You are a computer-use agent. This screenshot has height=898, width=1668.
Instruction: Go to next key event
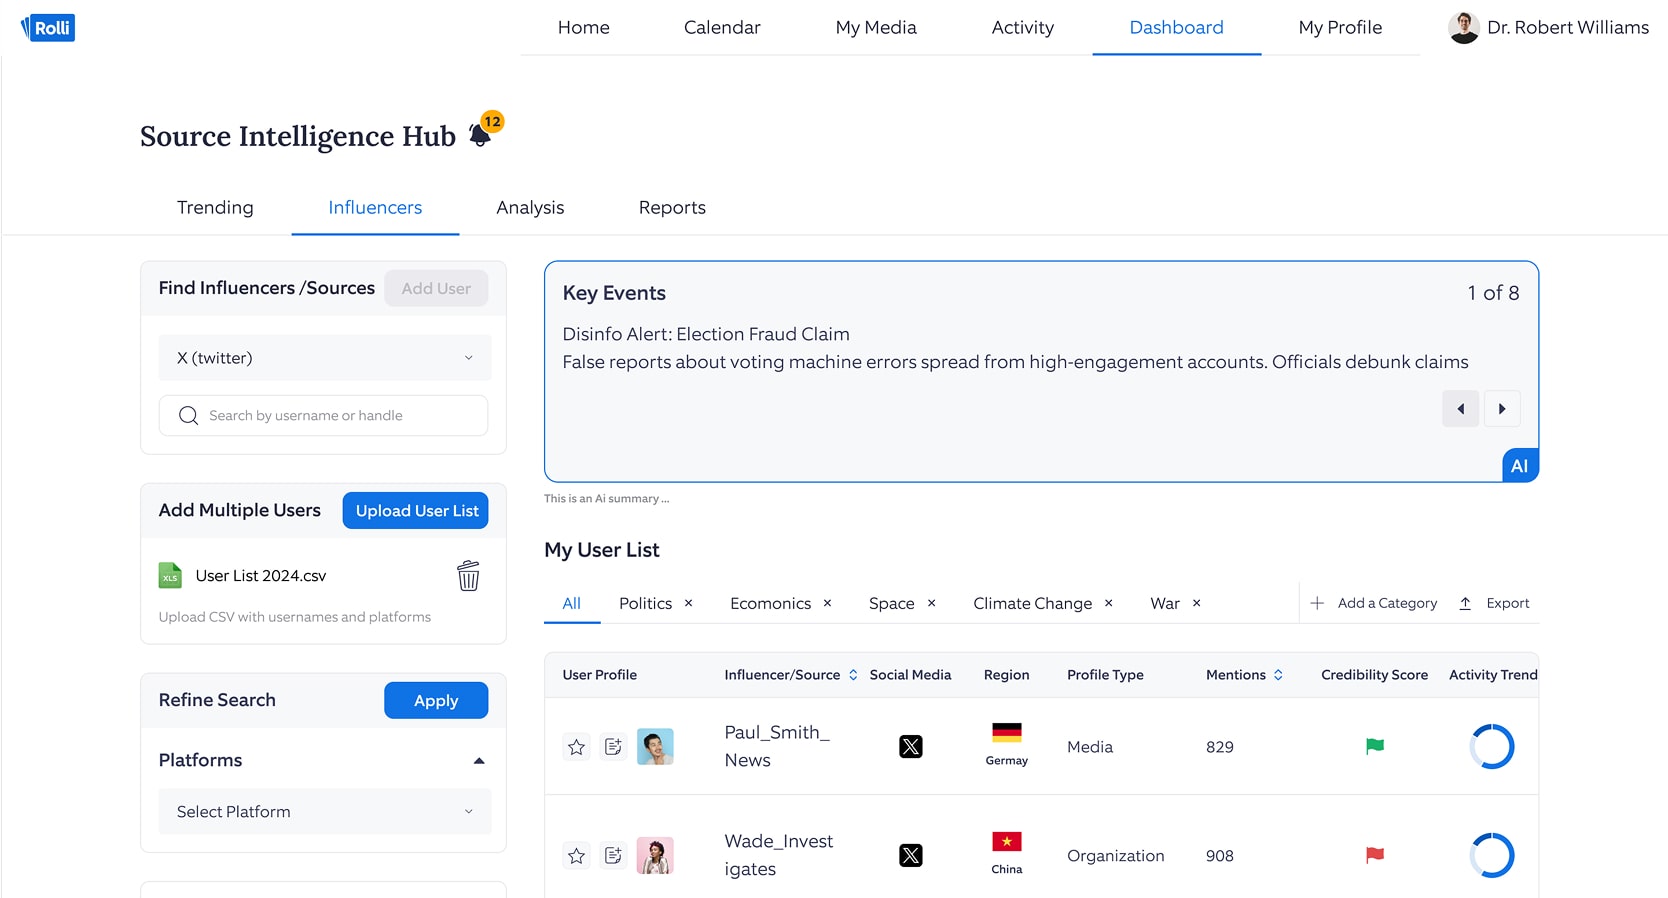(x=1502, y=408)
